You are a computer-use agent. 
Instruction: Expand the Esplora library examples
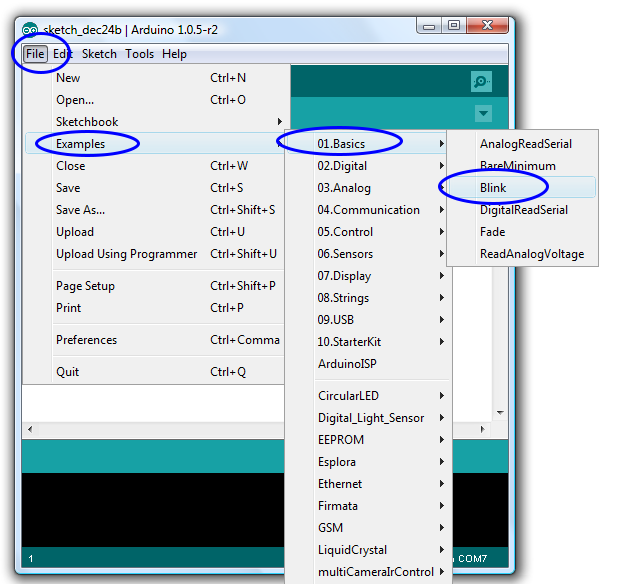pyautogui.click(x=369, y=462)
